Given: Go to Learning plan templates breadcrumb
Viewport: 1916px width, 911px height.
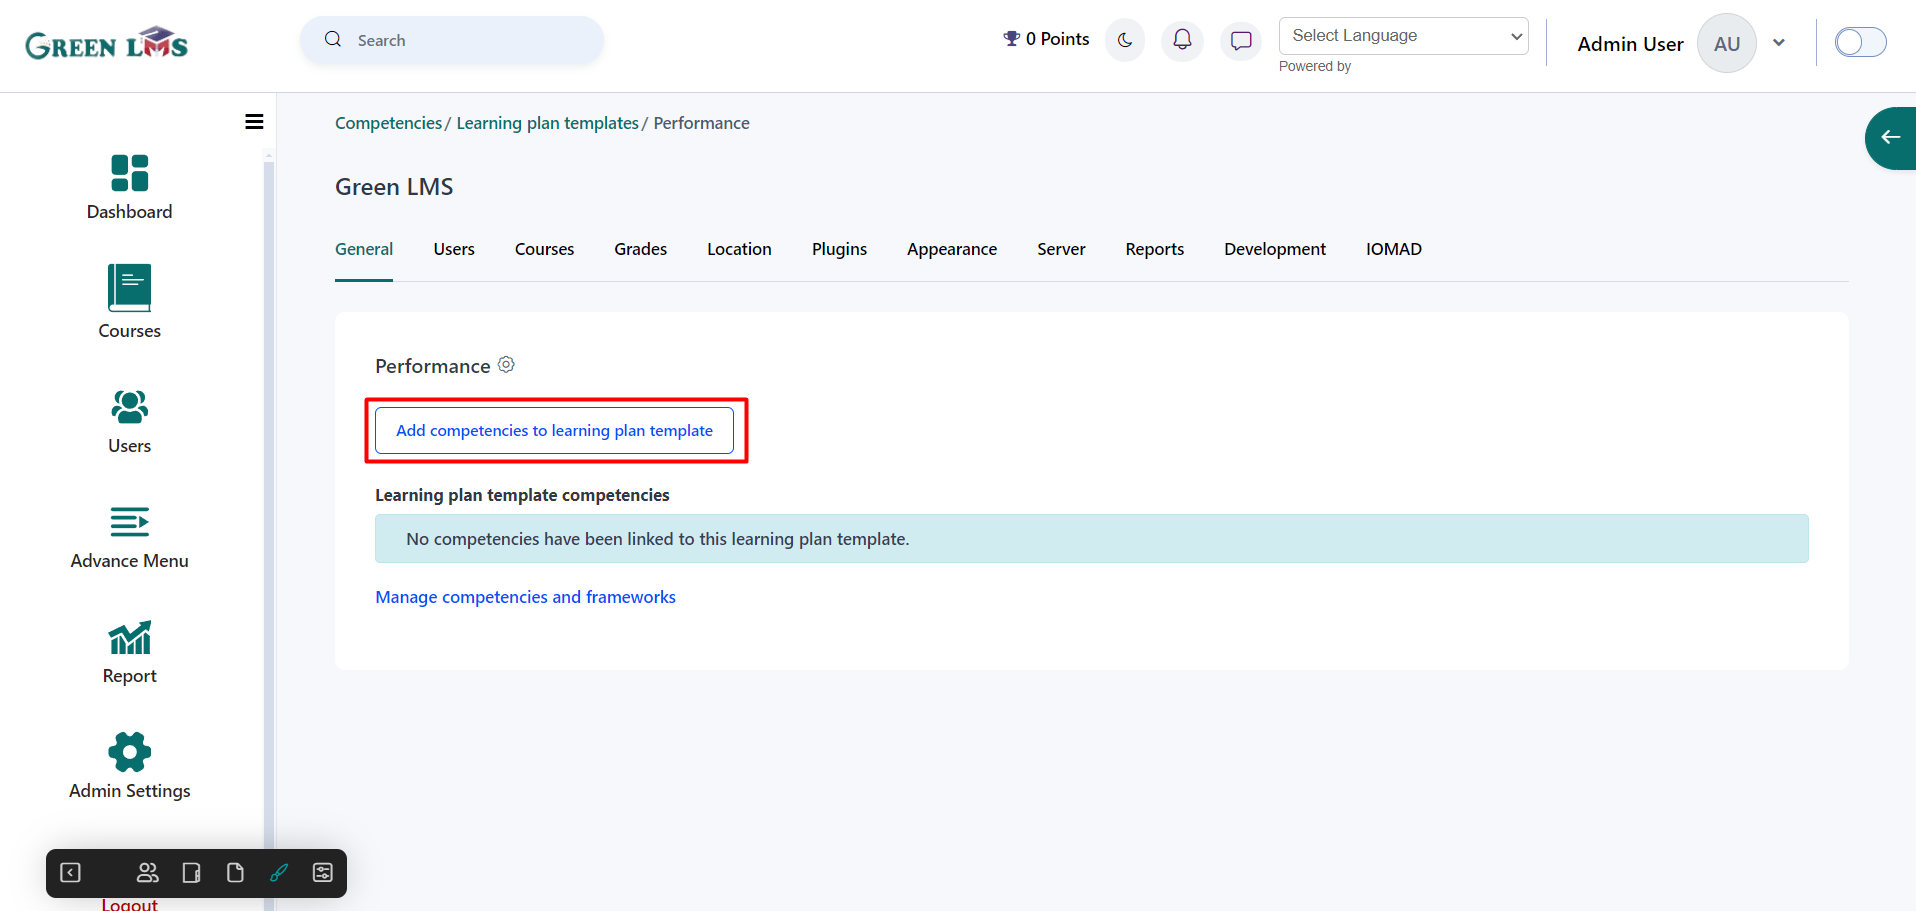Looking at the screenshot, I should (x=547, y=123).
